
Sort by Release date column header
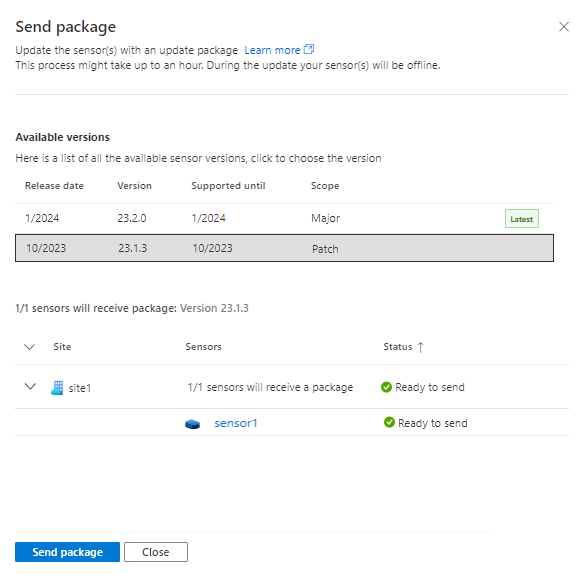point(54,185)
